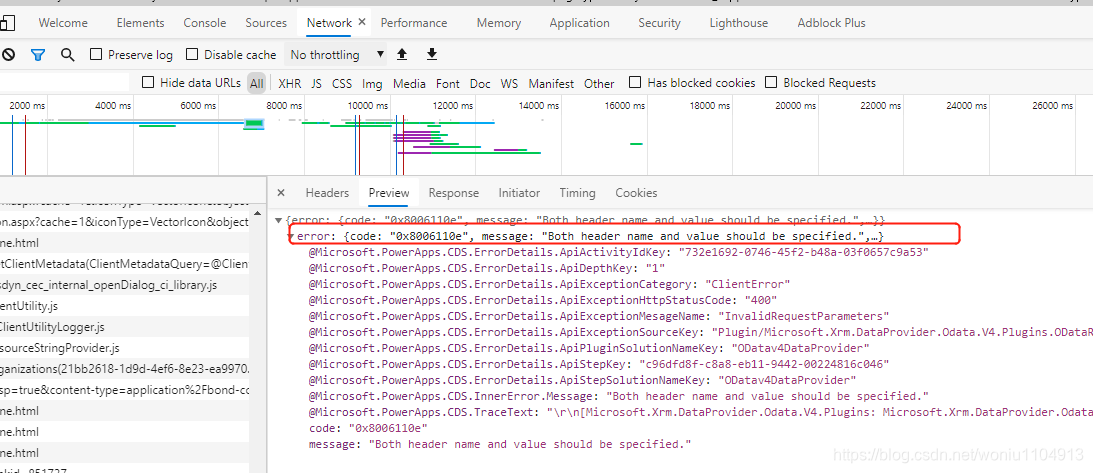
Task: Toggle the network filter funnel icon
Action: [38, 54]
